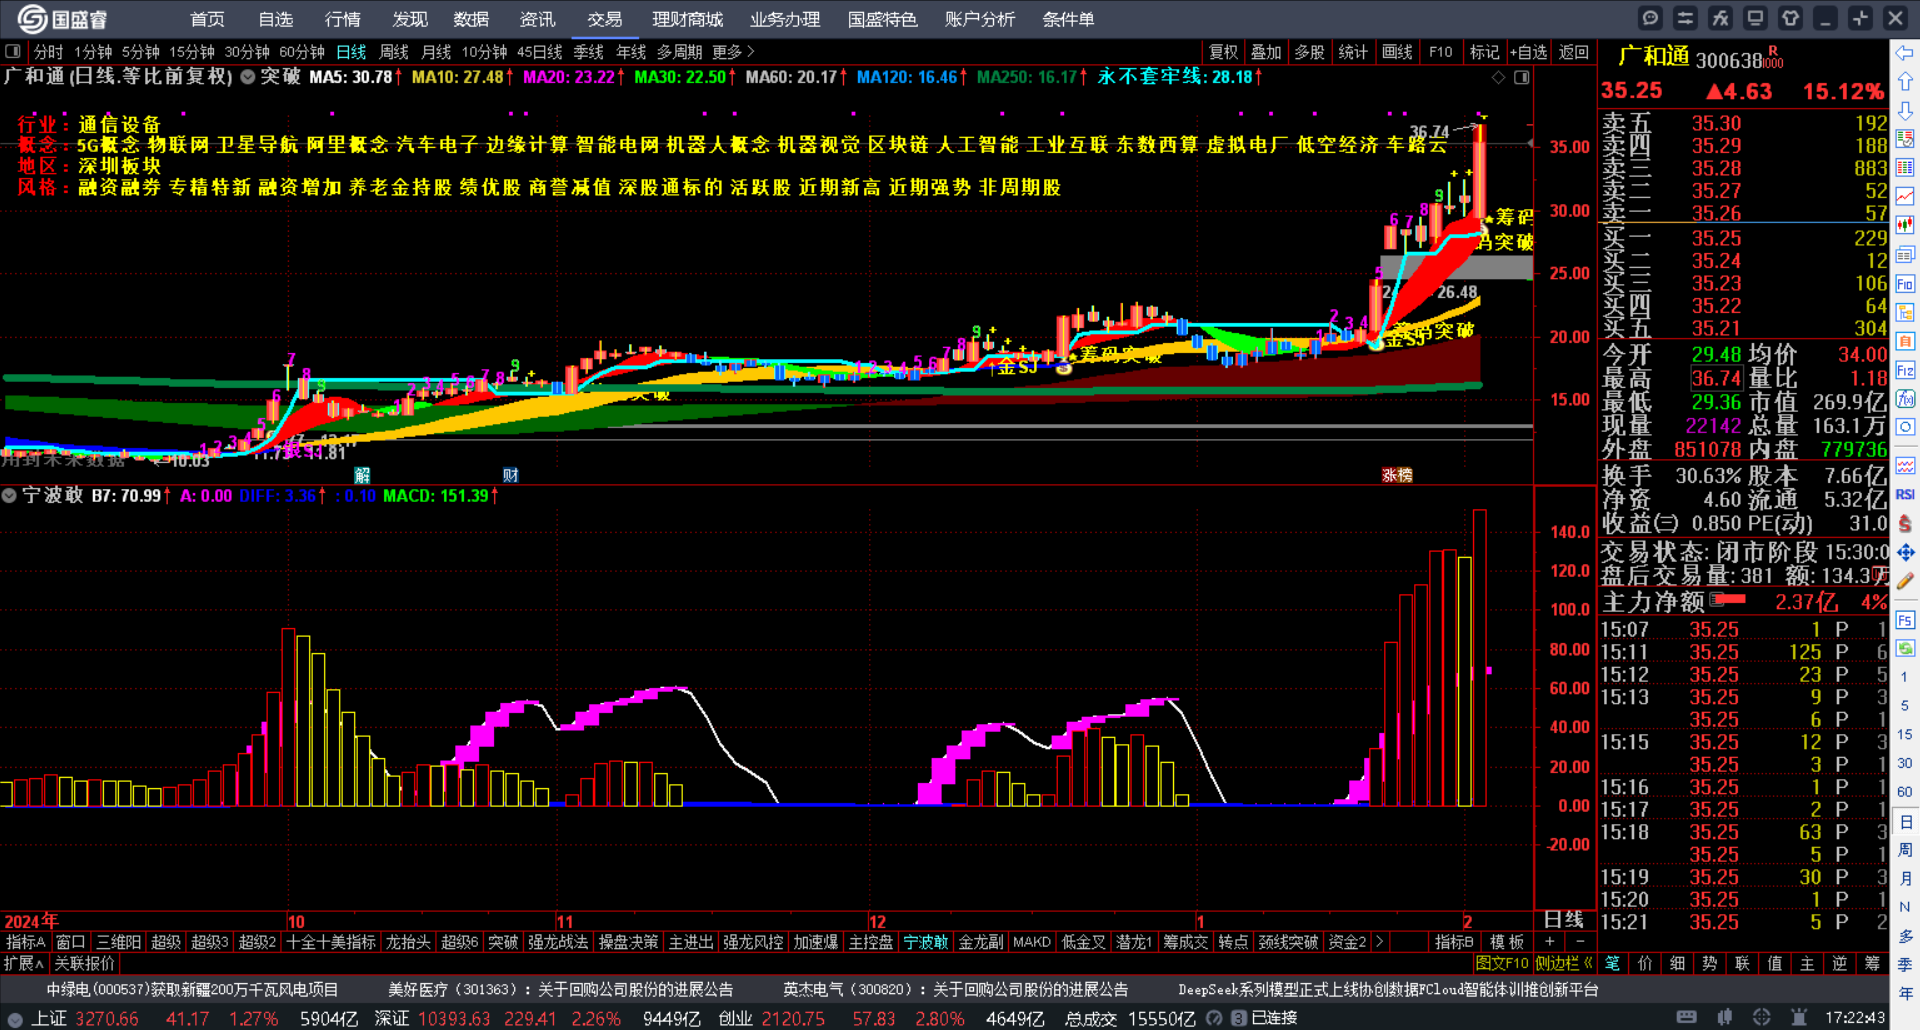Expand the 扩展 panel arrow
This screenshot has height=1030, width=1920.
click(x=24, y=964)
